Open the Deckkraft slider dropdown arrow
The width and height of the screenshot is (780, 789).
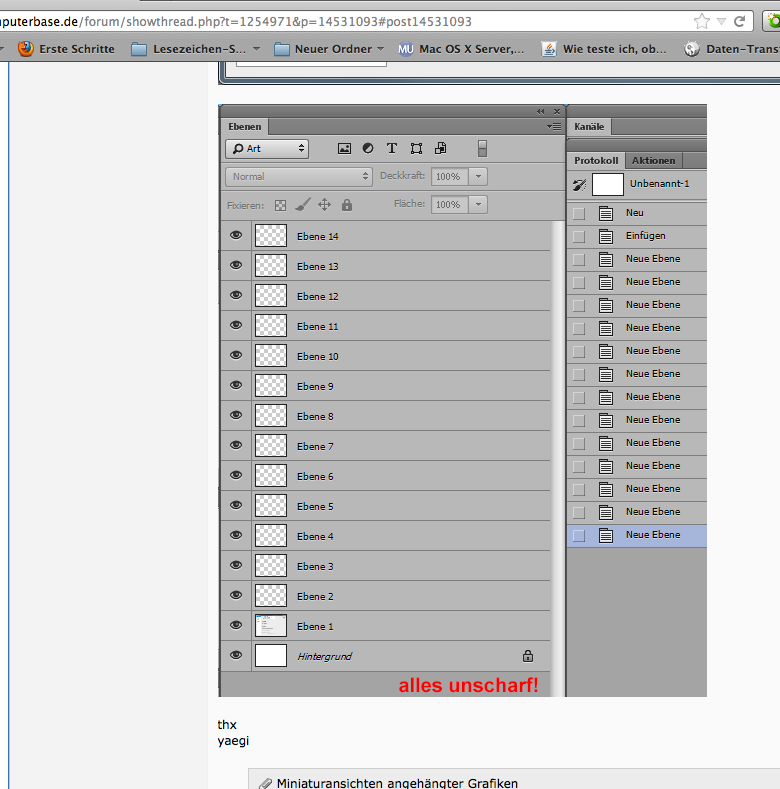tap(479, 177)
